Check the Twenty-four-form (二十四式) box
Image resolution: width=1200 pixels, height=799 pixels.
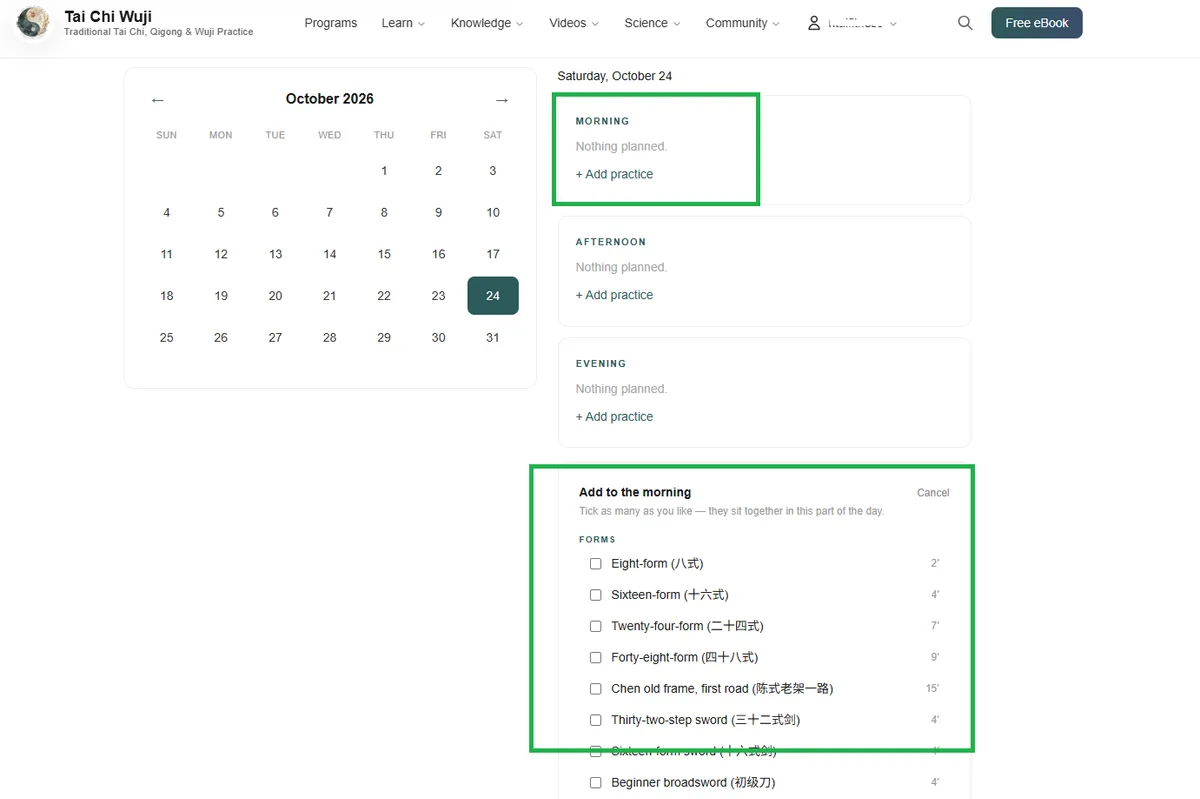[x=596, y=626]
